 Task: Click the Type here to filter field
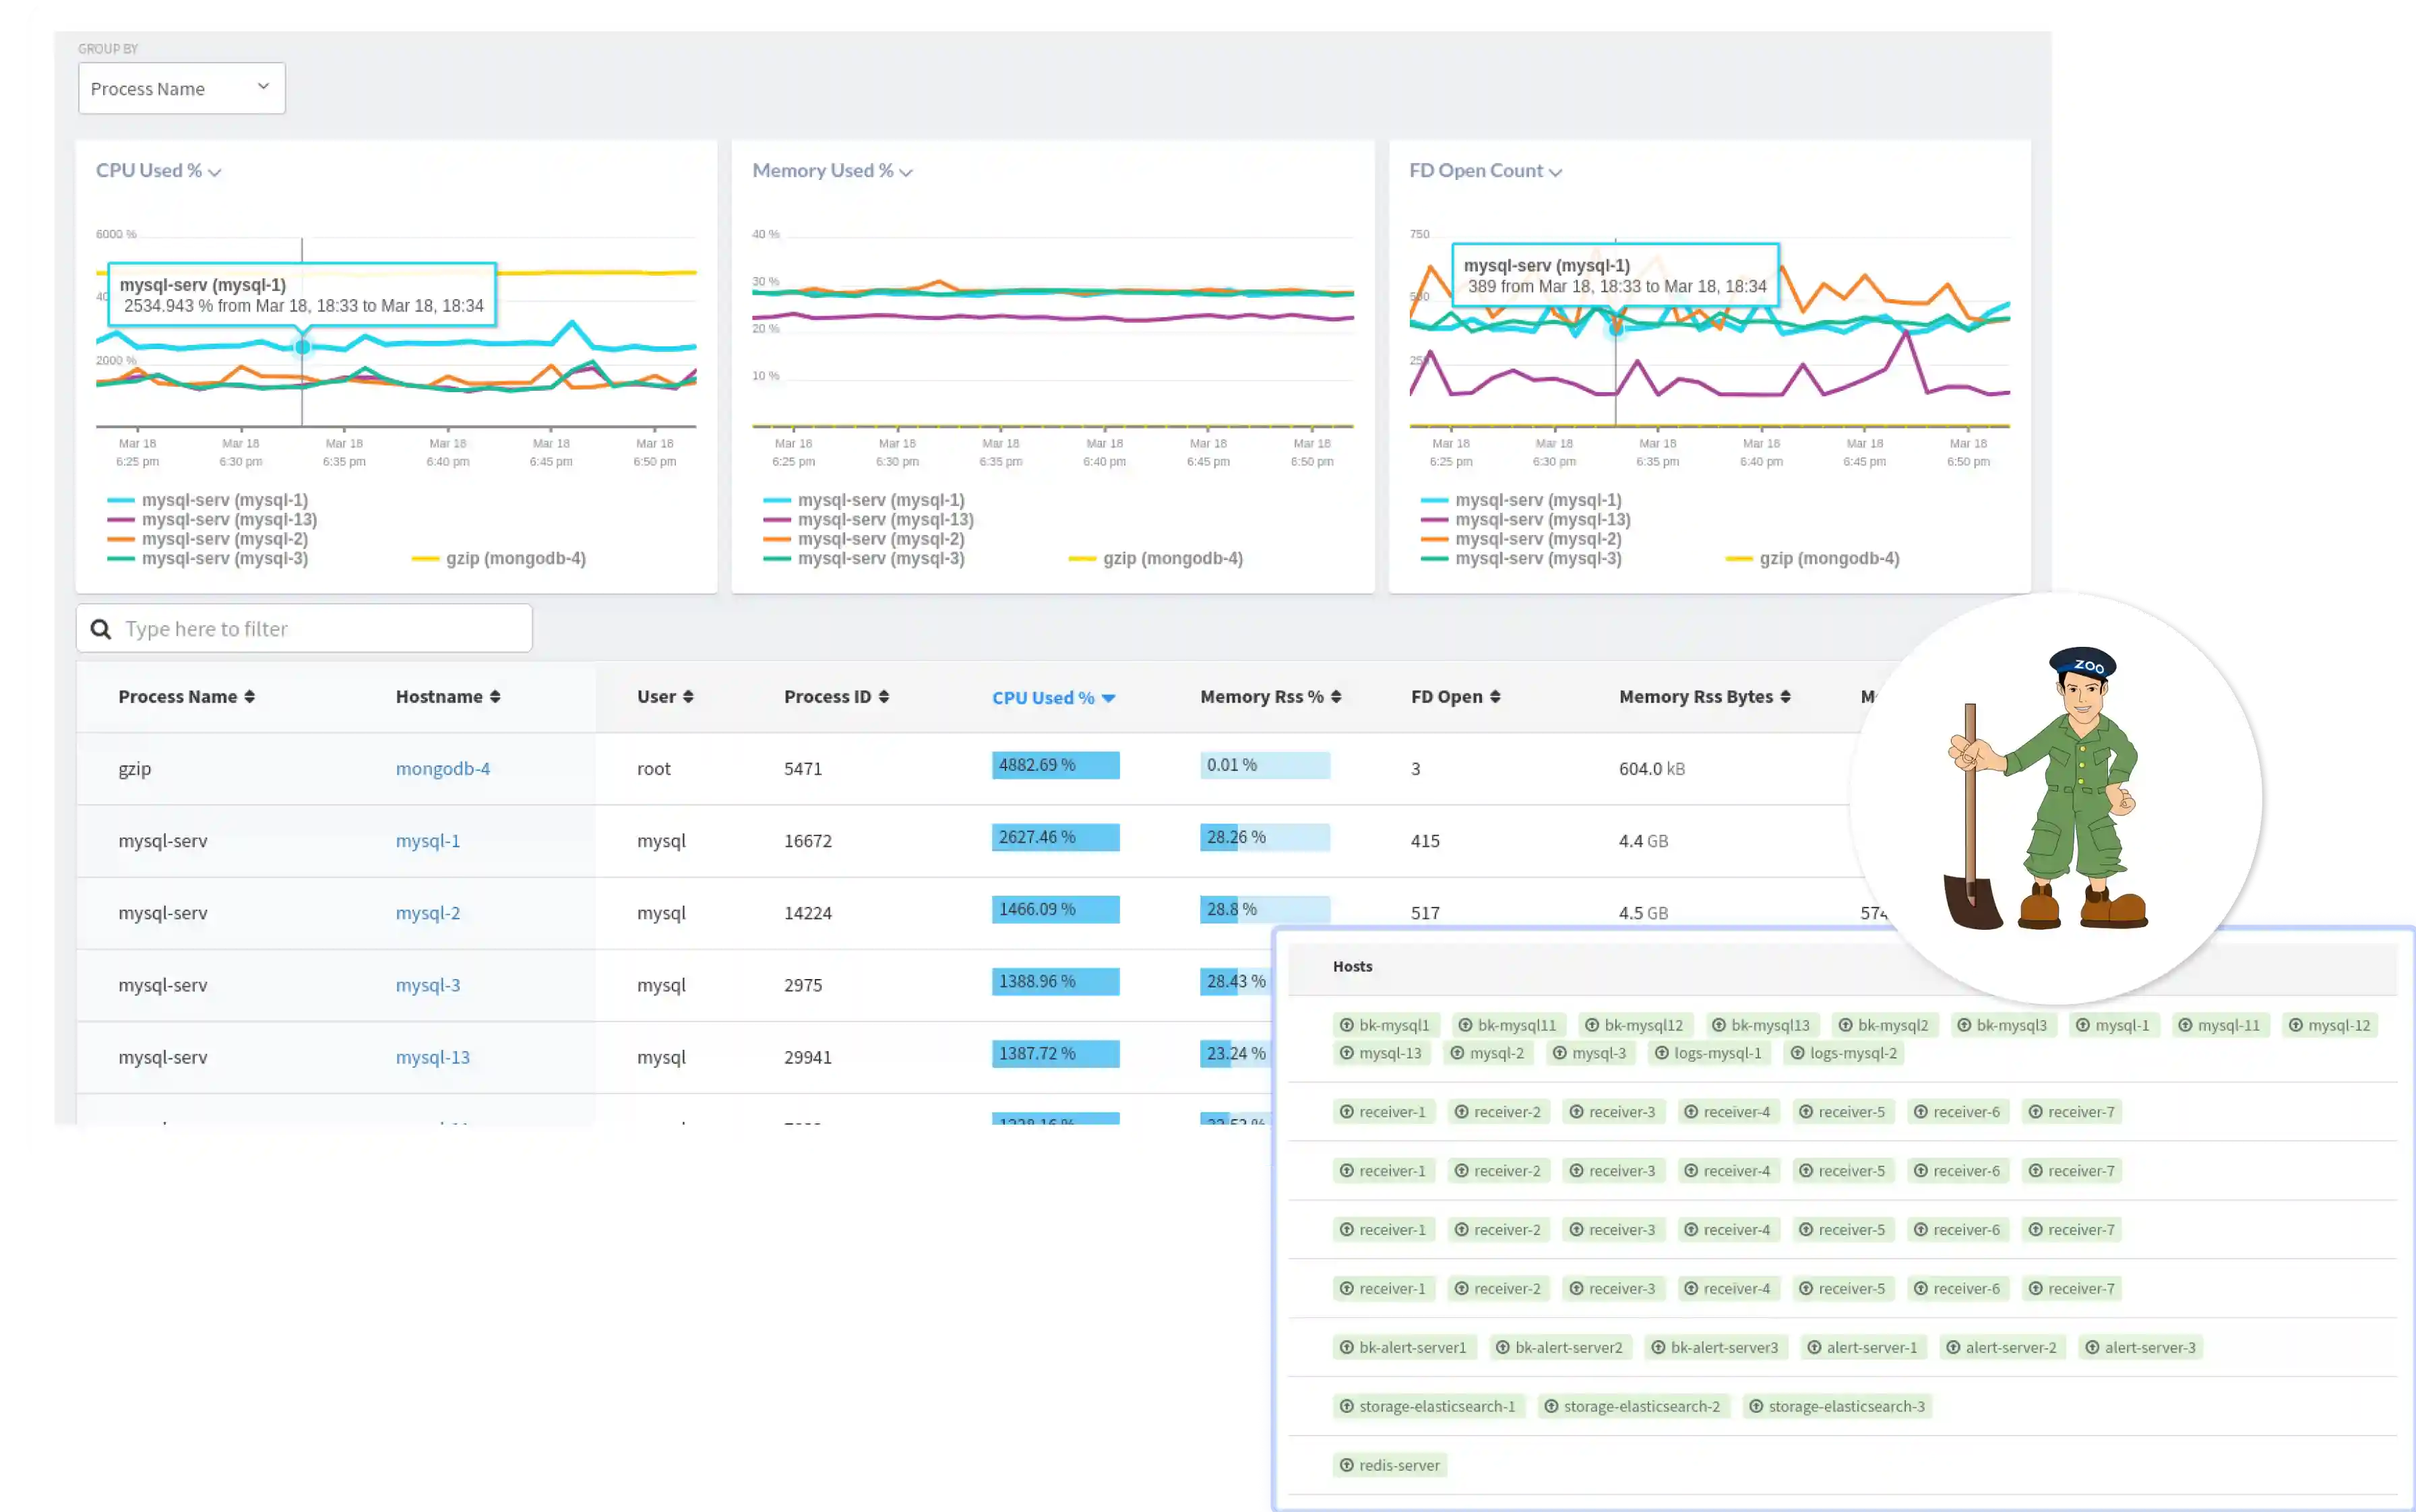pos(320,629)
